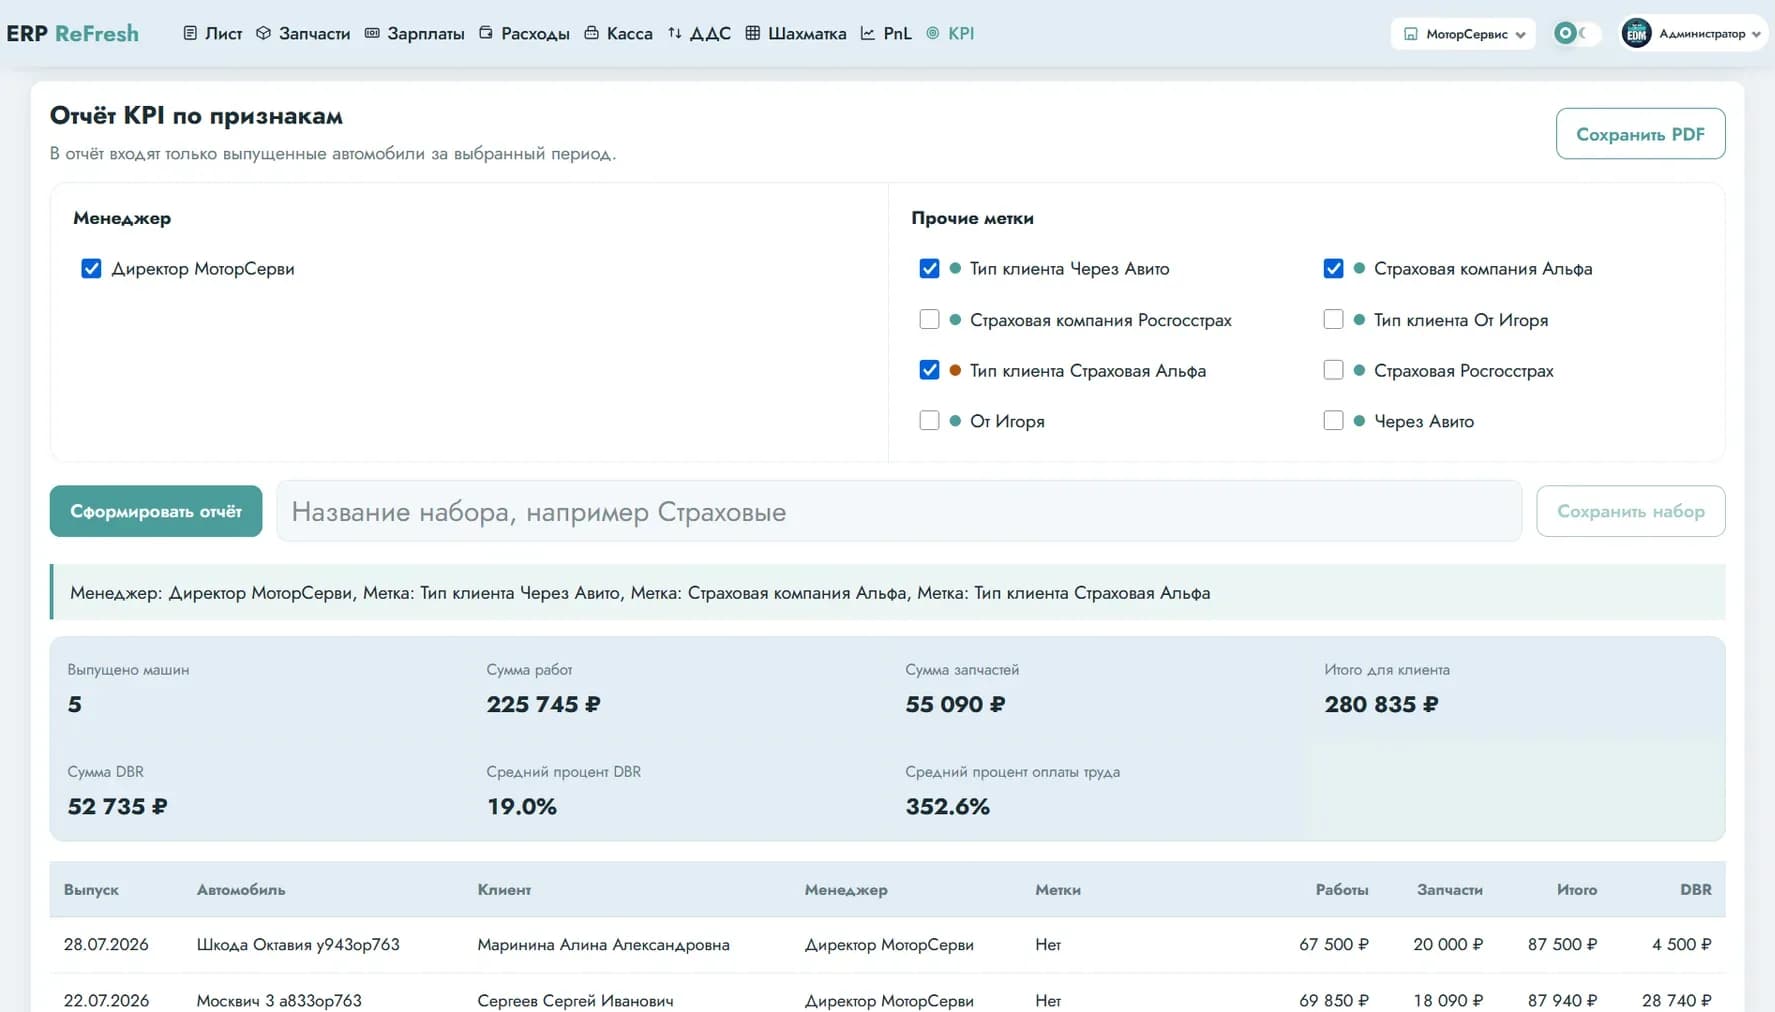Viewport: 1775px width, 1012px height.
Task: Click Сохранить набор button
Action: coord(1630,511)
